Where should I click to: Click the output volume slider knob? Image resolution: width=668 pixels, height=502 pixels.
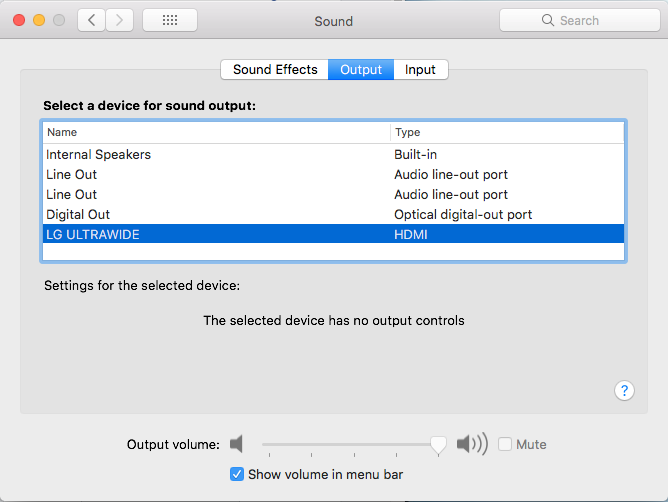437,445
